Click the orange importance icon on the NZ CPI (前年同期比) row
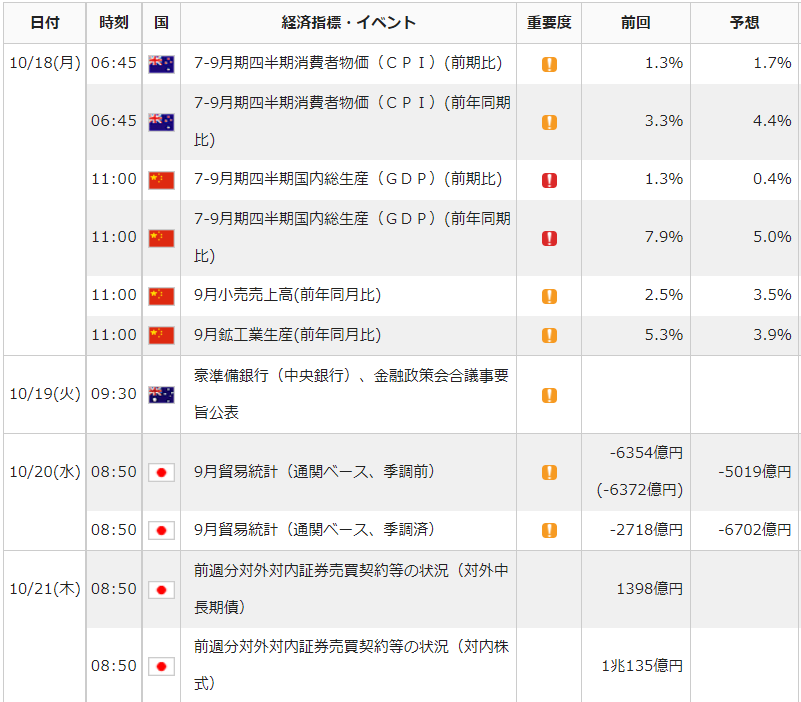Image resolution: width=801 pixels, height=702 pixels. (x=547, y=121)
